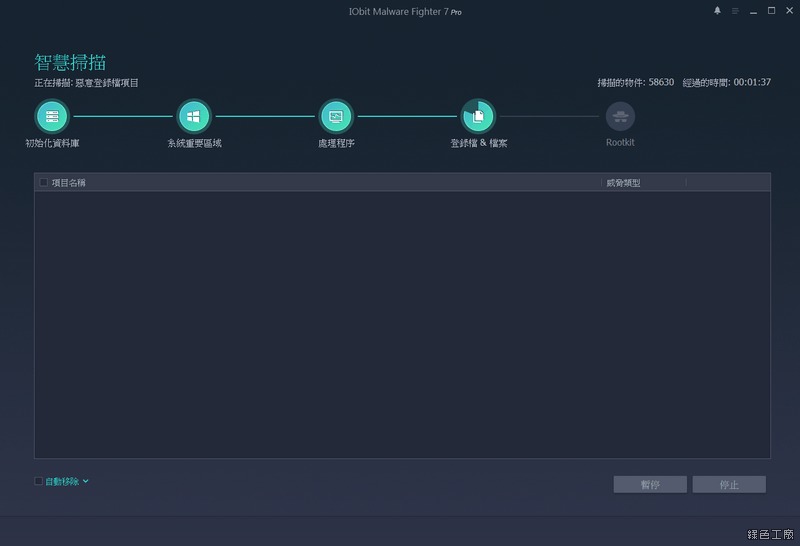
Task: Click the 登錄檔 & 檔案 step label
Action: 479,143
